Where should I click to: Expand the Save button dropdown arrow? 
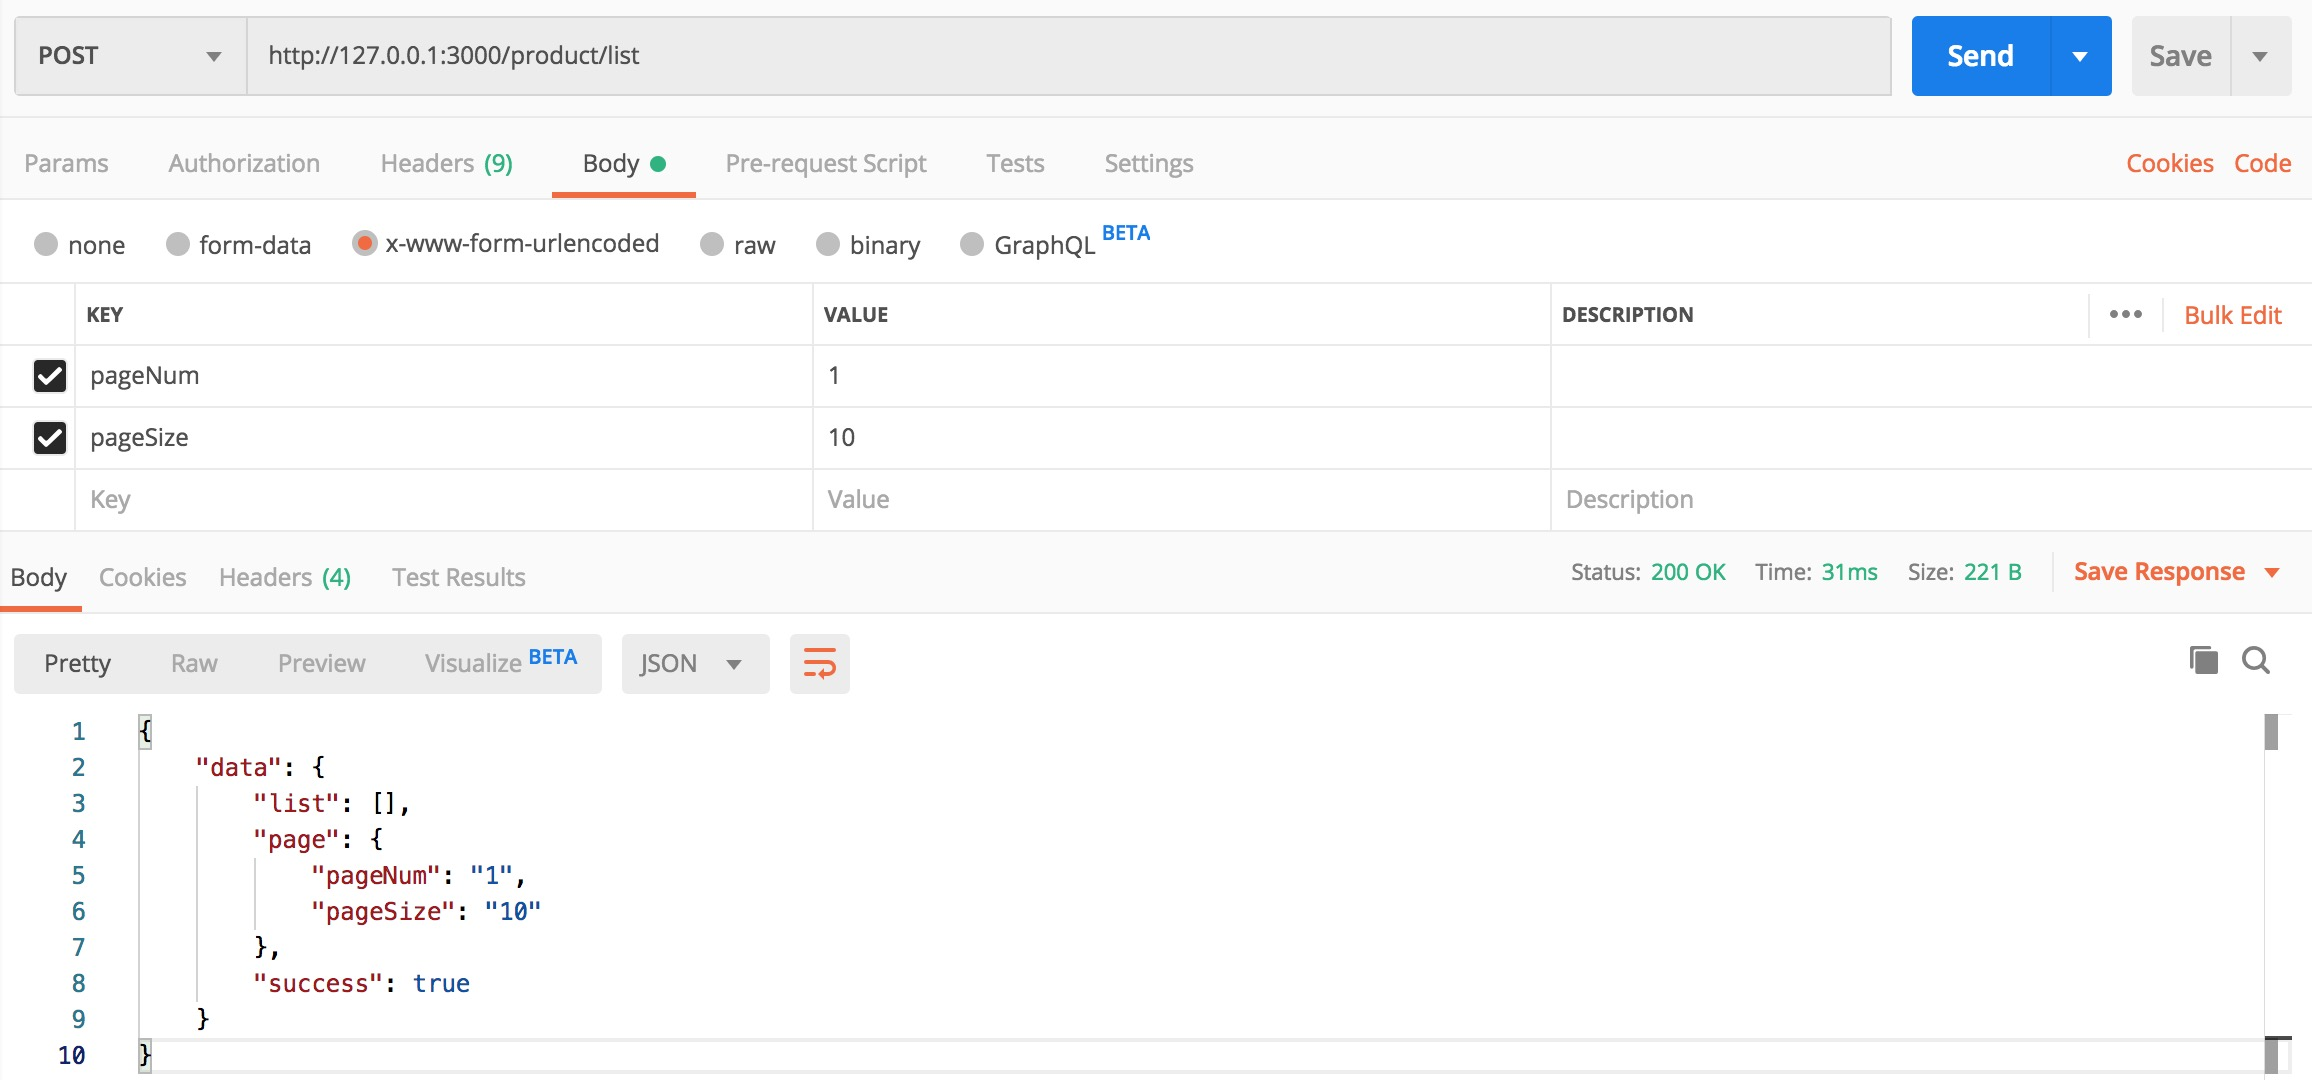coord(2260,56)
